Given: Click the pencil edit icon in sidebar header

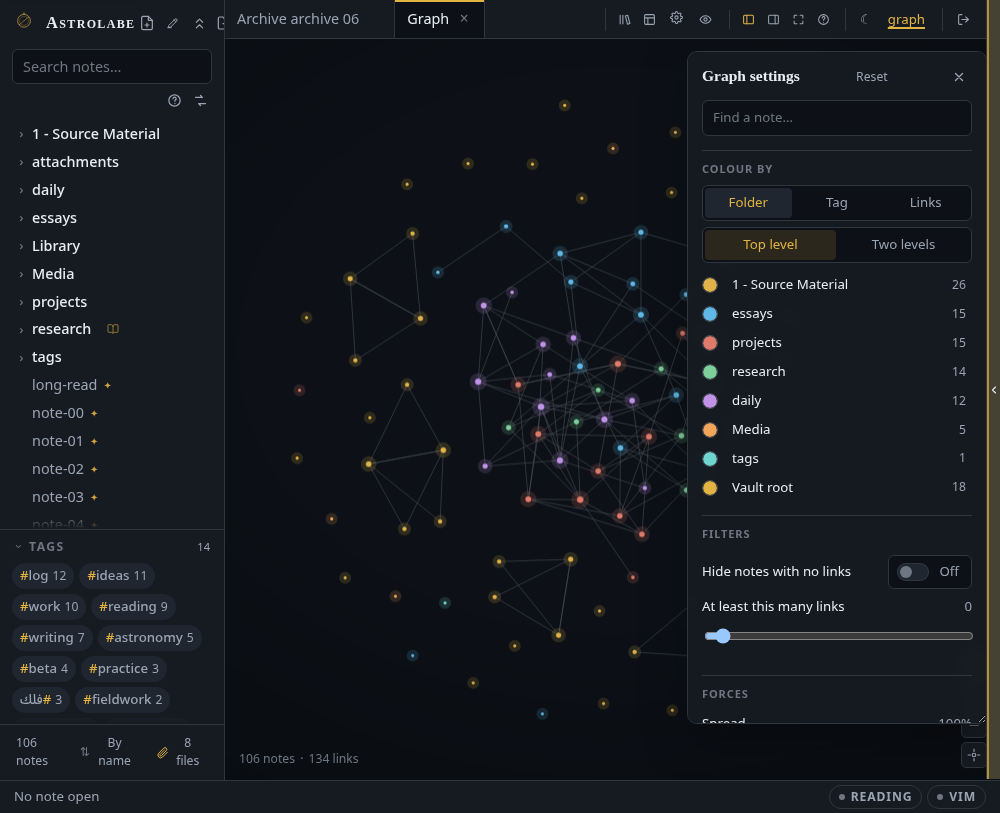Looking at the screenshot, I should [173, 23].
